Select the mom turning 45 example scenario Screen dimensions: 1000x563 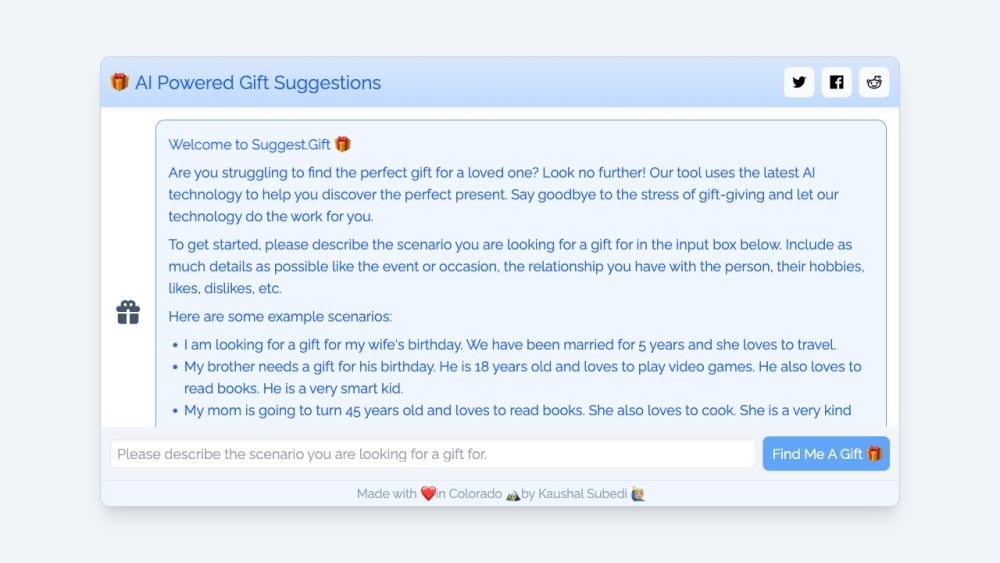pyautogui.click(x=517, y=410)
